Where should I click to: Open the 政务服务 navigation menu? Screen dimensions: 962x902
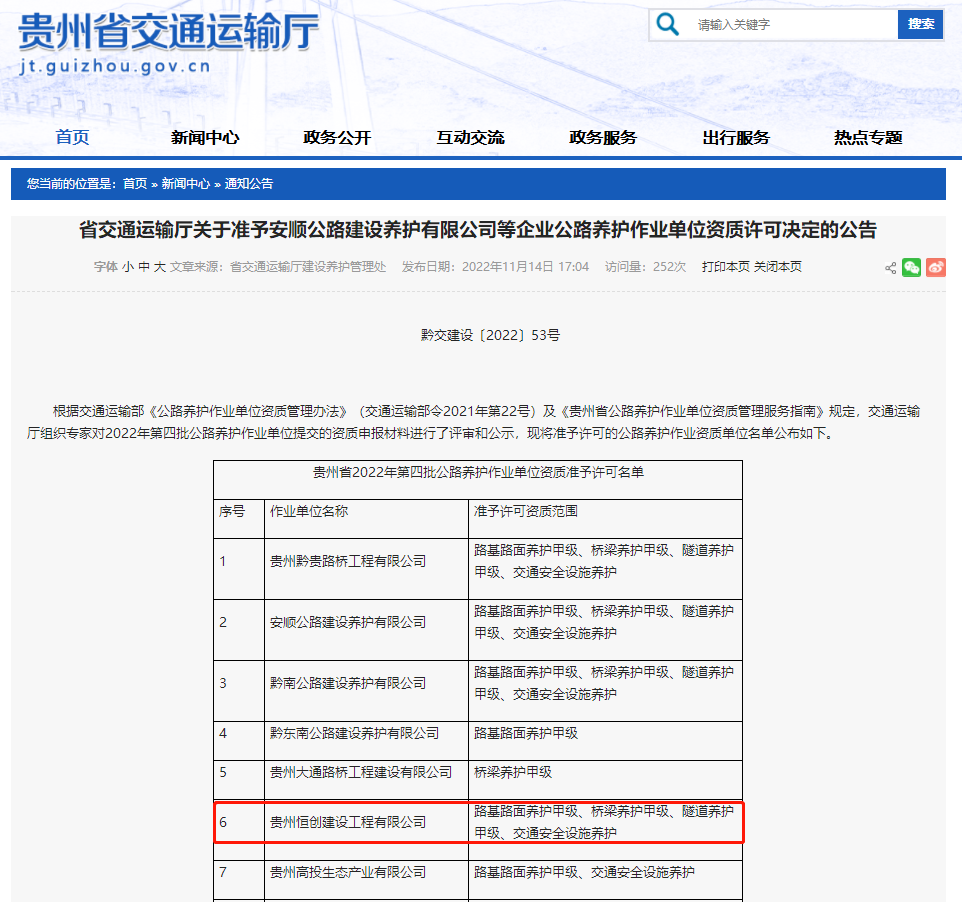(x=603, y=137)
